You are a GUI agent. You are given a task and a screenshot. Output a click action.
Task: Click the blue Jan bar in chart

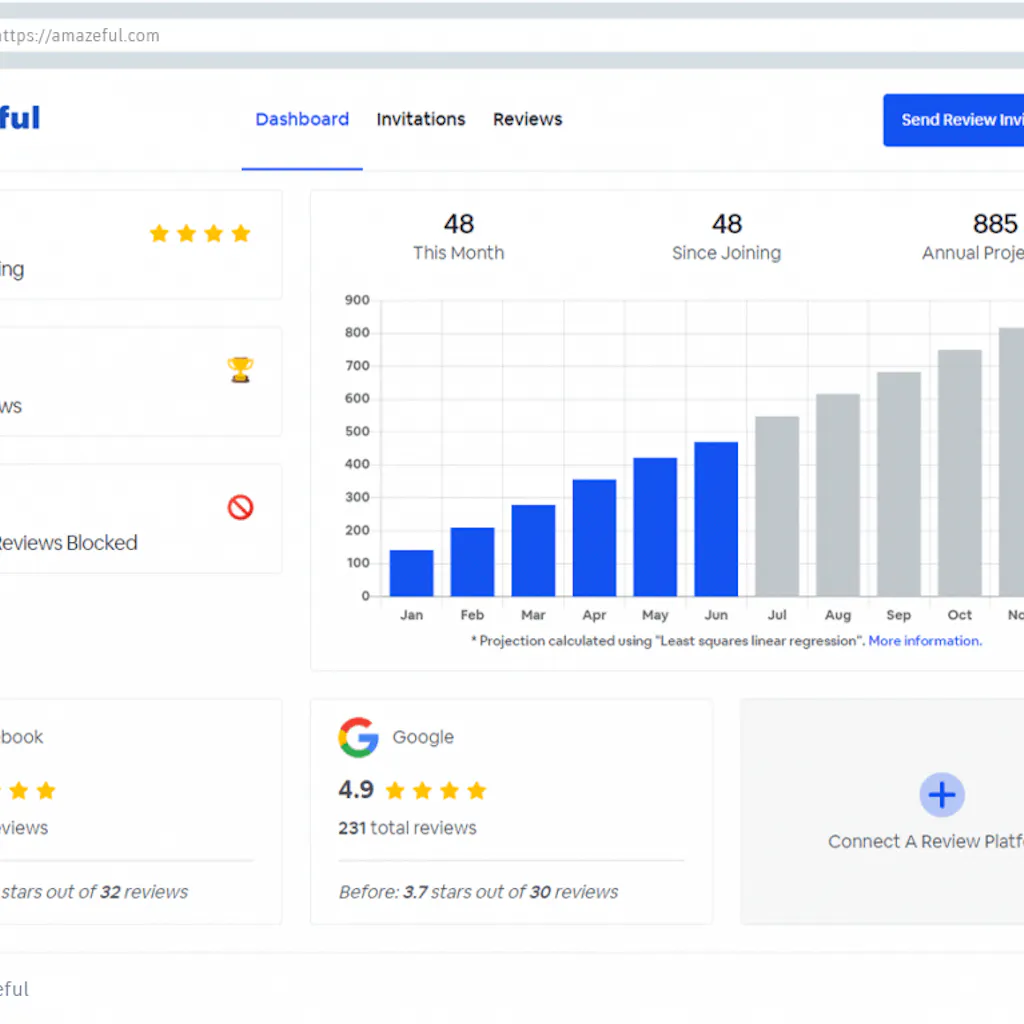click(411, 573)
